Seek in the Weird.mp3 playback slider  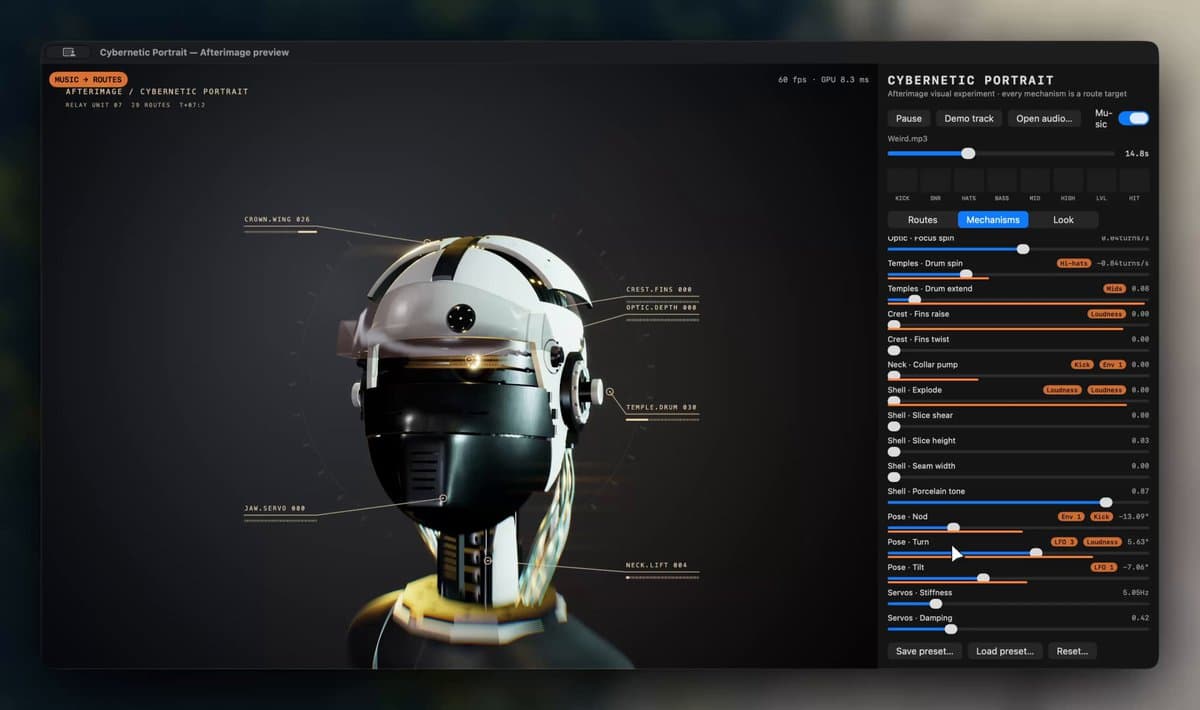pos(1001,153)
